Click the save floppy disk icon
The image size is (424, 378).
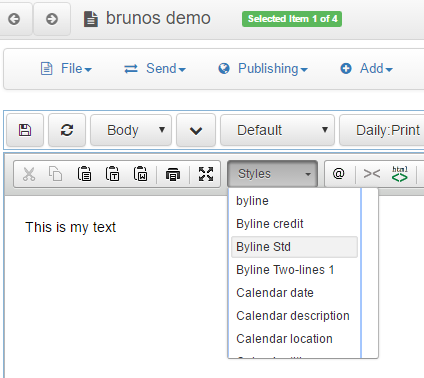[25, 130]
